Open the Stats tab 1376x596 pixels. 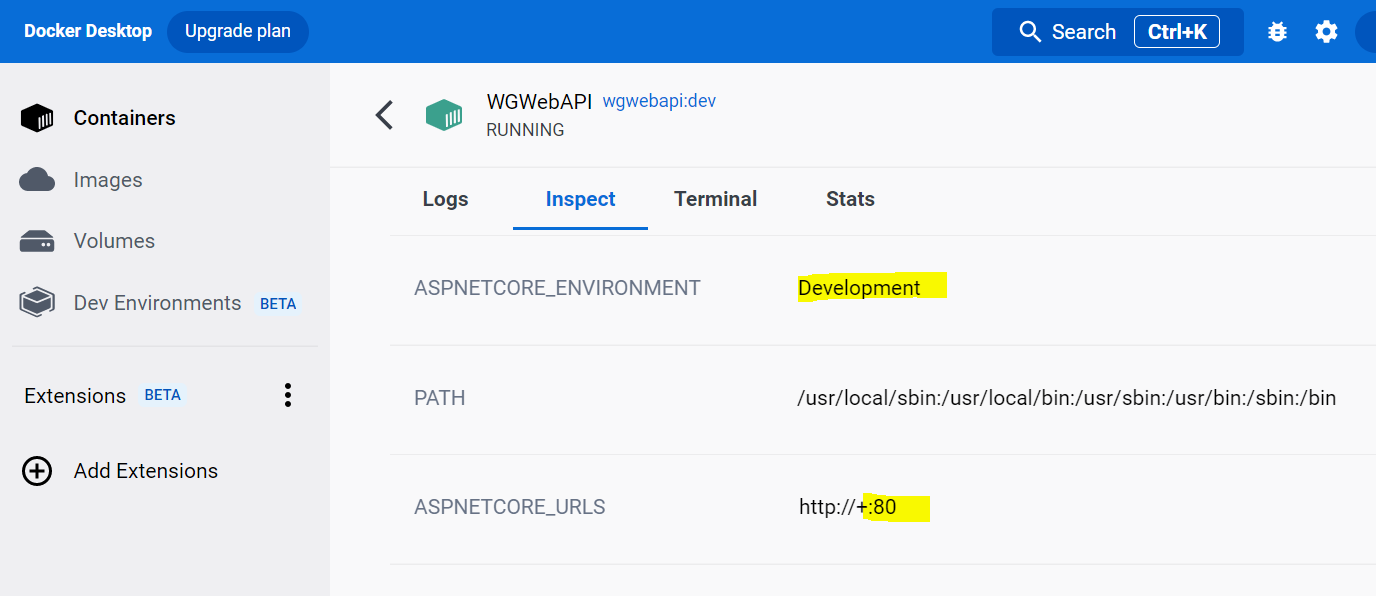850,199
